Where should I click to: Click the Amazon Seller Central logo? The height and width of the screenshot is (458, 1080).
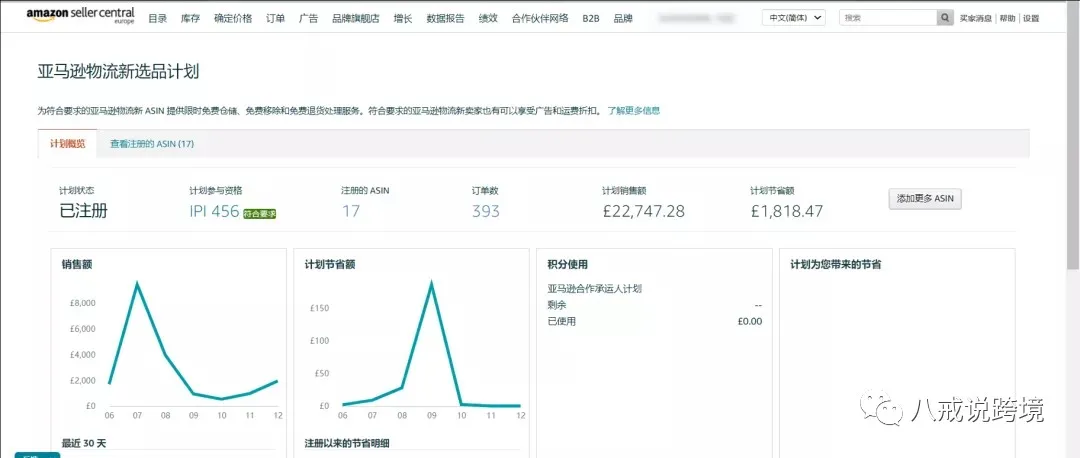pyautogui.click(x=80, y=15)
